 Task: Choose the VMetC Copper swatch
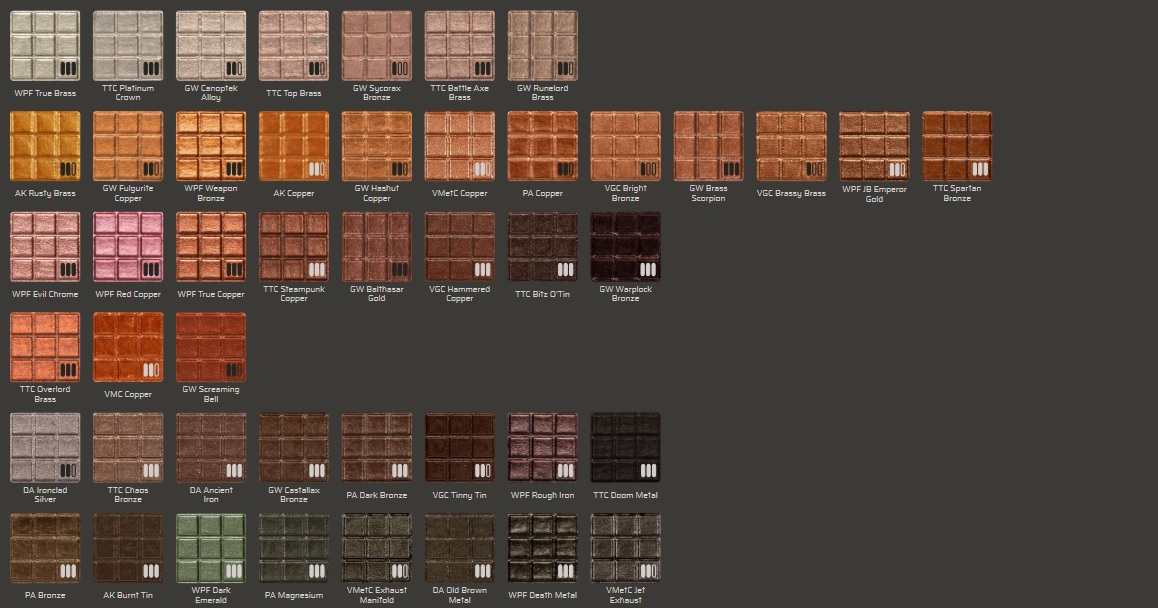(x=459, y=146)
